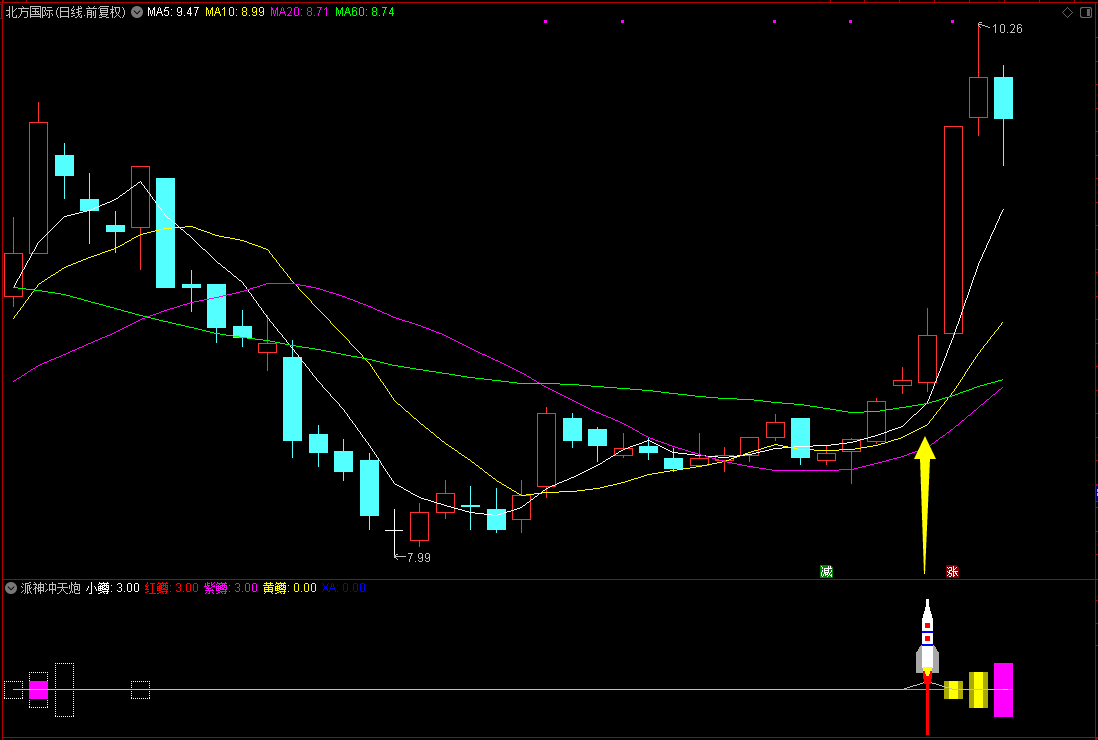This screenshot has width=1098, height=740.
Task: Select the MA10 moving average label
Action: tap(235, 12)
